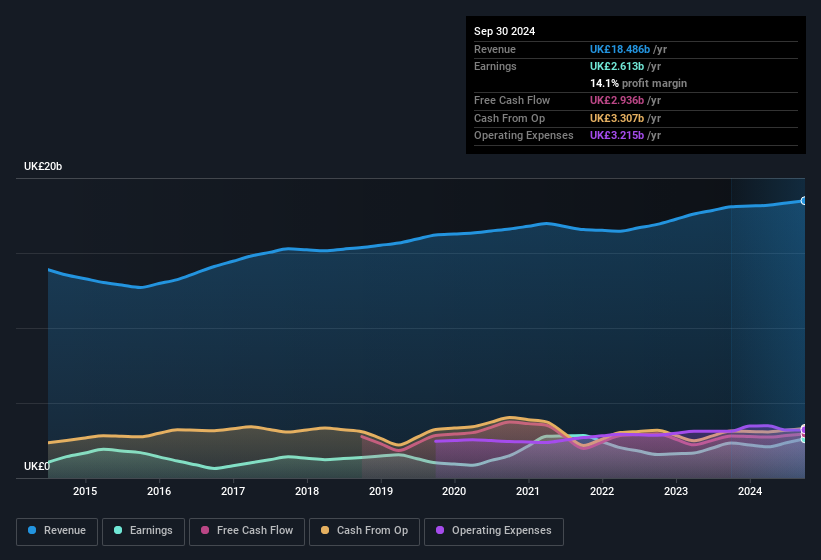Click the UK£3.307b cash from op value
Viewport: 821px width, 560px height.
click(x=617, y=118)
